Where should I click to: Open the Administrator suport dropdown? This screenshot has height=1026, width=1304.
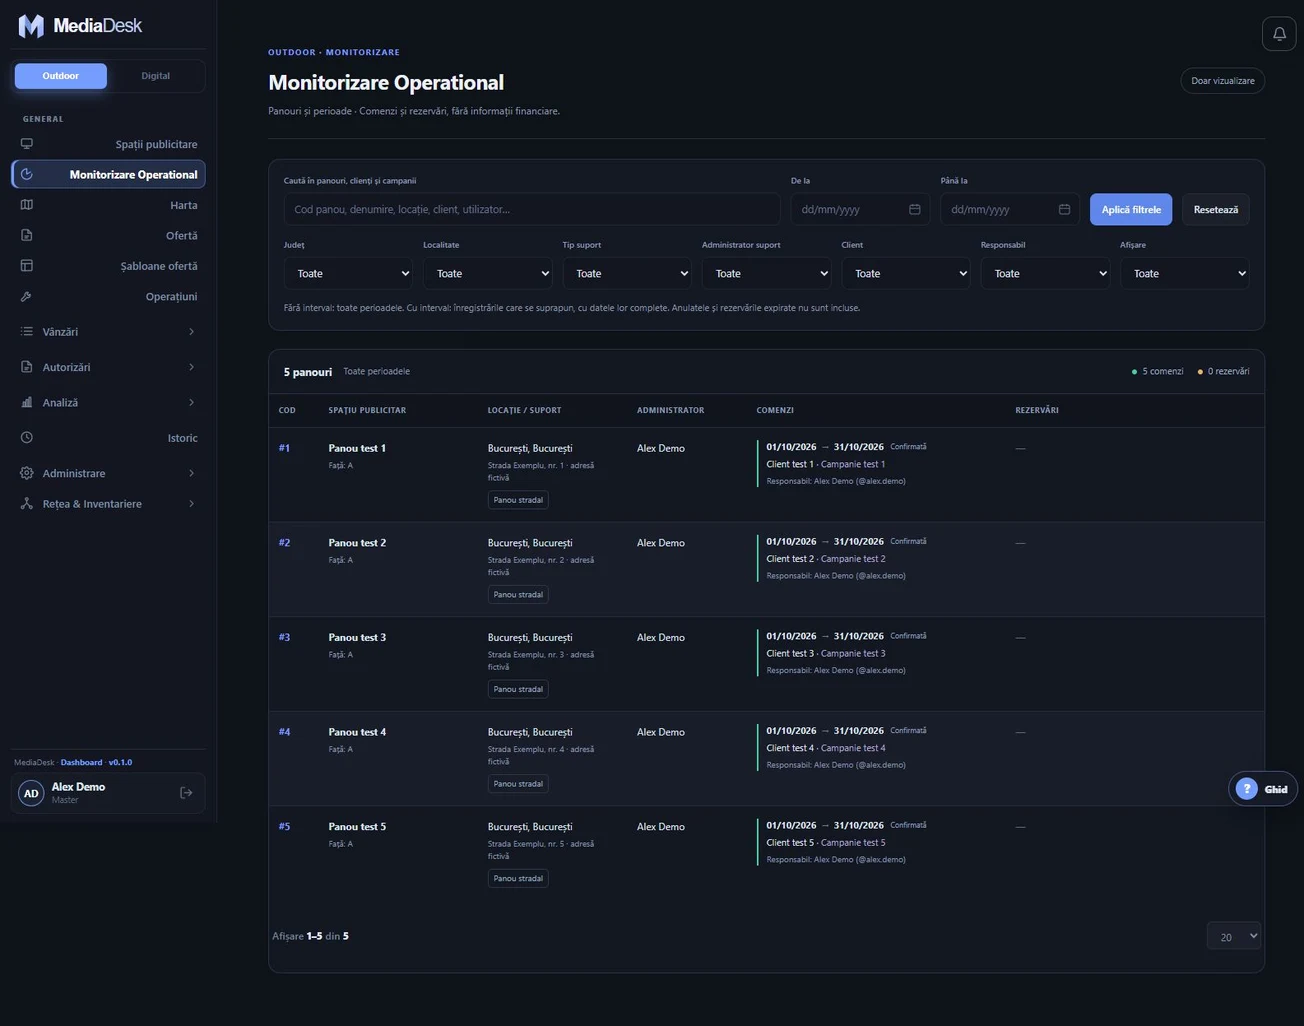pos(766,273)
